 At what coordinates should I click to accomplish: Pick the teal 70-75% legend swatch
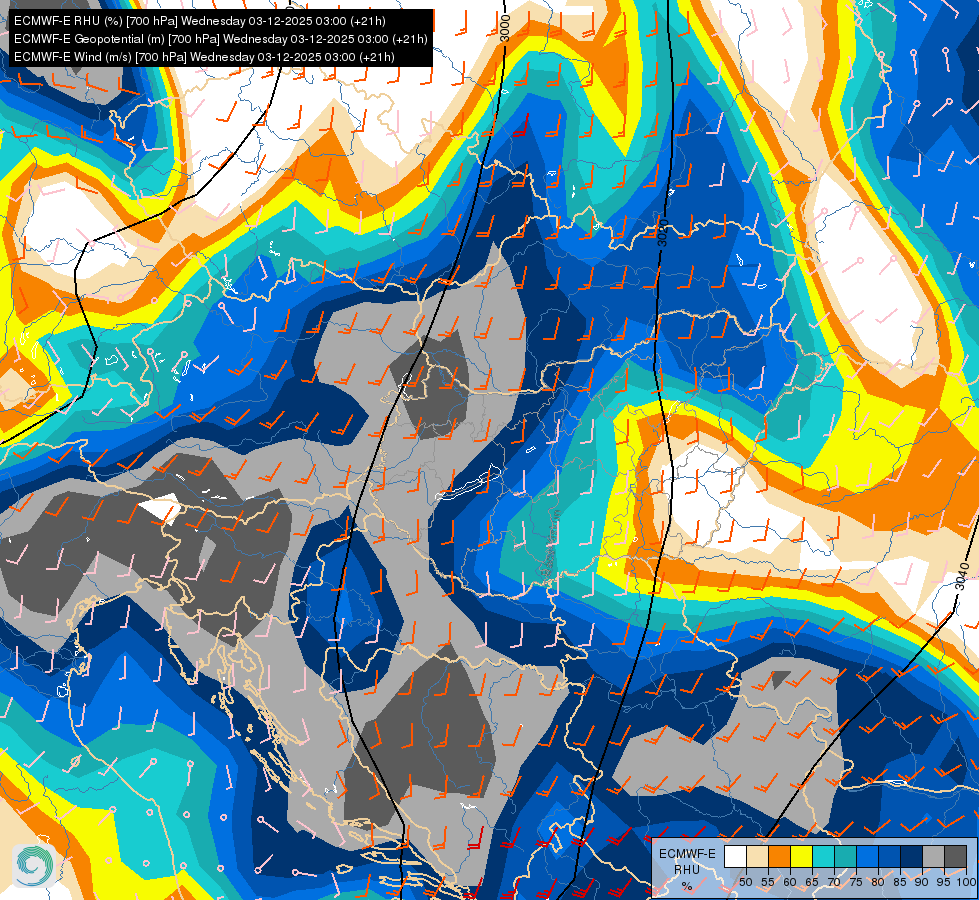coord(846,856)
